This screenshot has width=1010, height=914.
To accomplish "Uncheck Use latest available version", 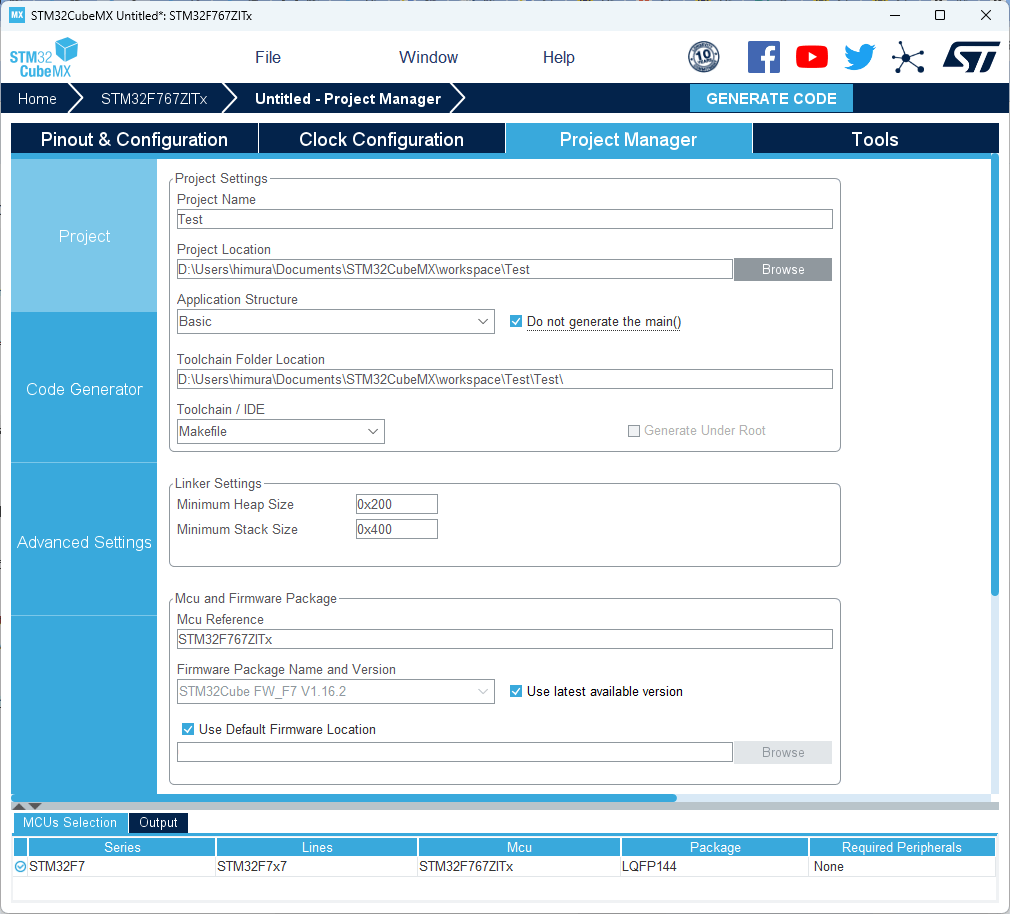I will pyautogui.click(x=515, y=691).
